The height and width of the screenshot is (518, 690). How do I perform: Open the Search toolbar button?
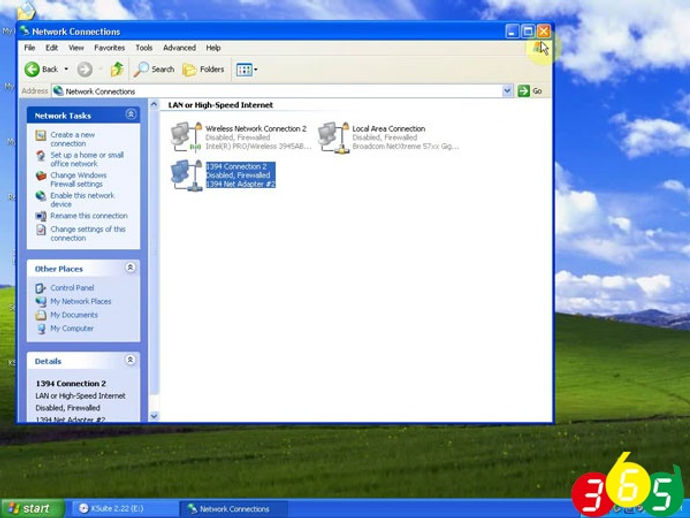click(154, 69)
